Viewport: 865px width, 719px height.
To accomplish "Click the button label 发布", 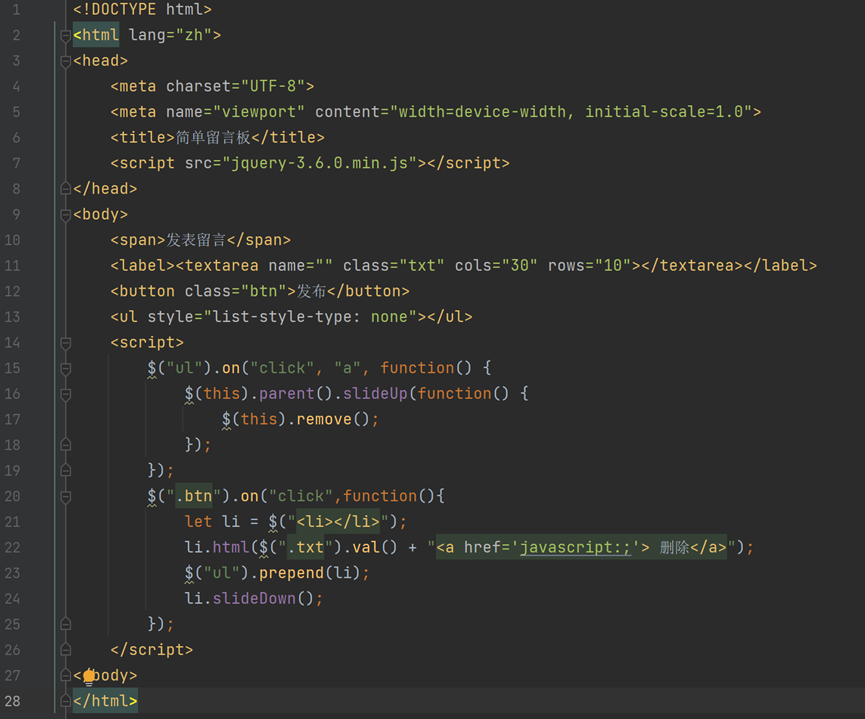I will click(x=311, y=291).
